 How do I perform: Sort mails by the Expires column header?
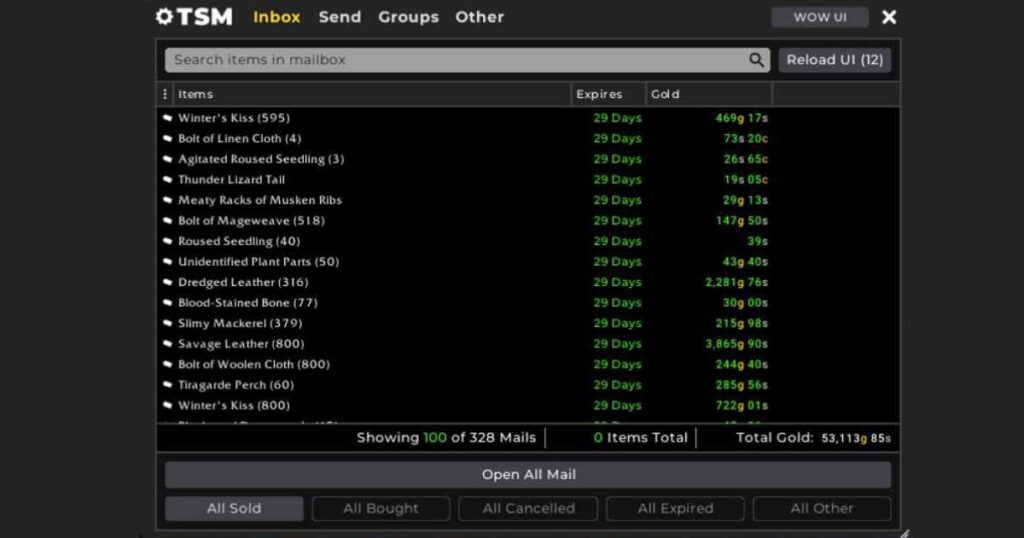coord(599,94)
